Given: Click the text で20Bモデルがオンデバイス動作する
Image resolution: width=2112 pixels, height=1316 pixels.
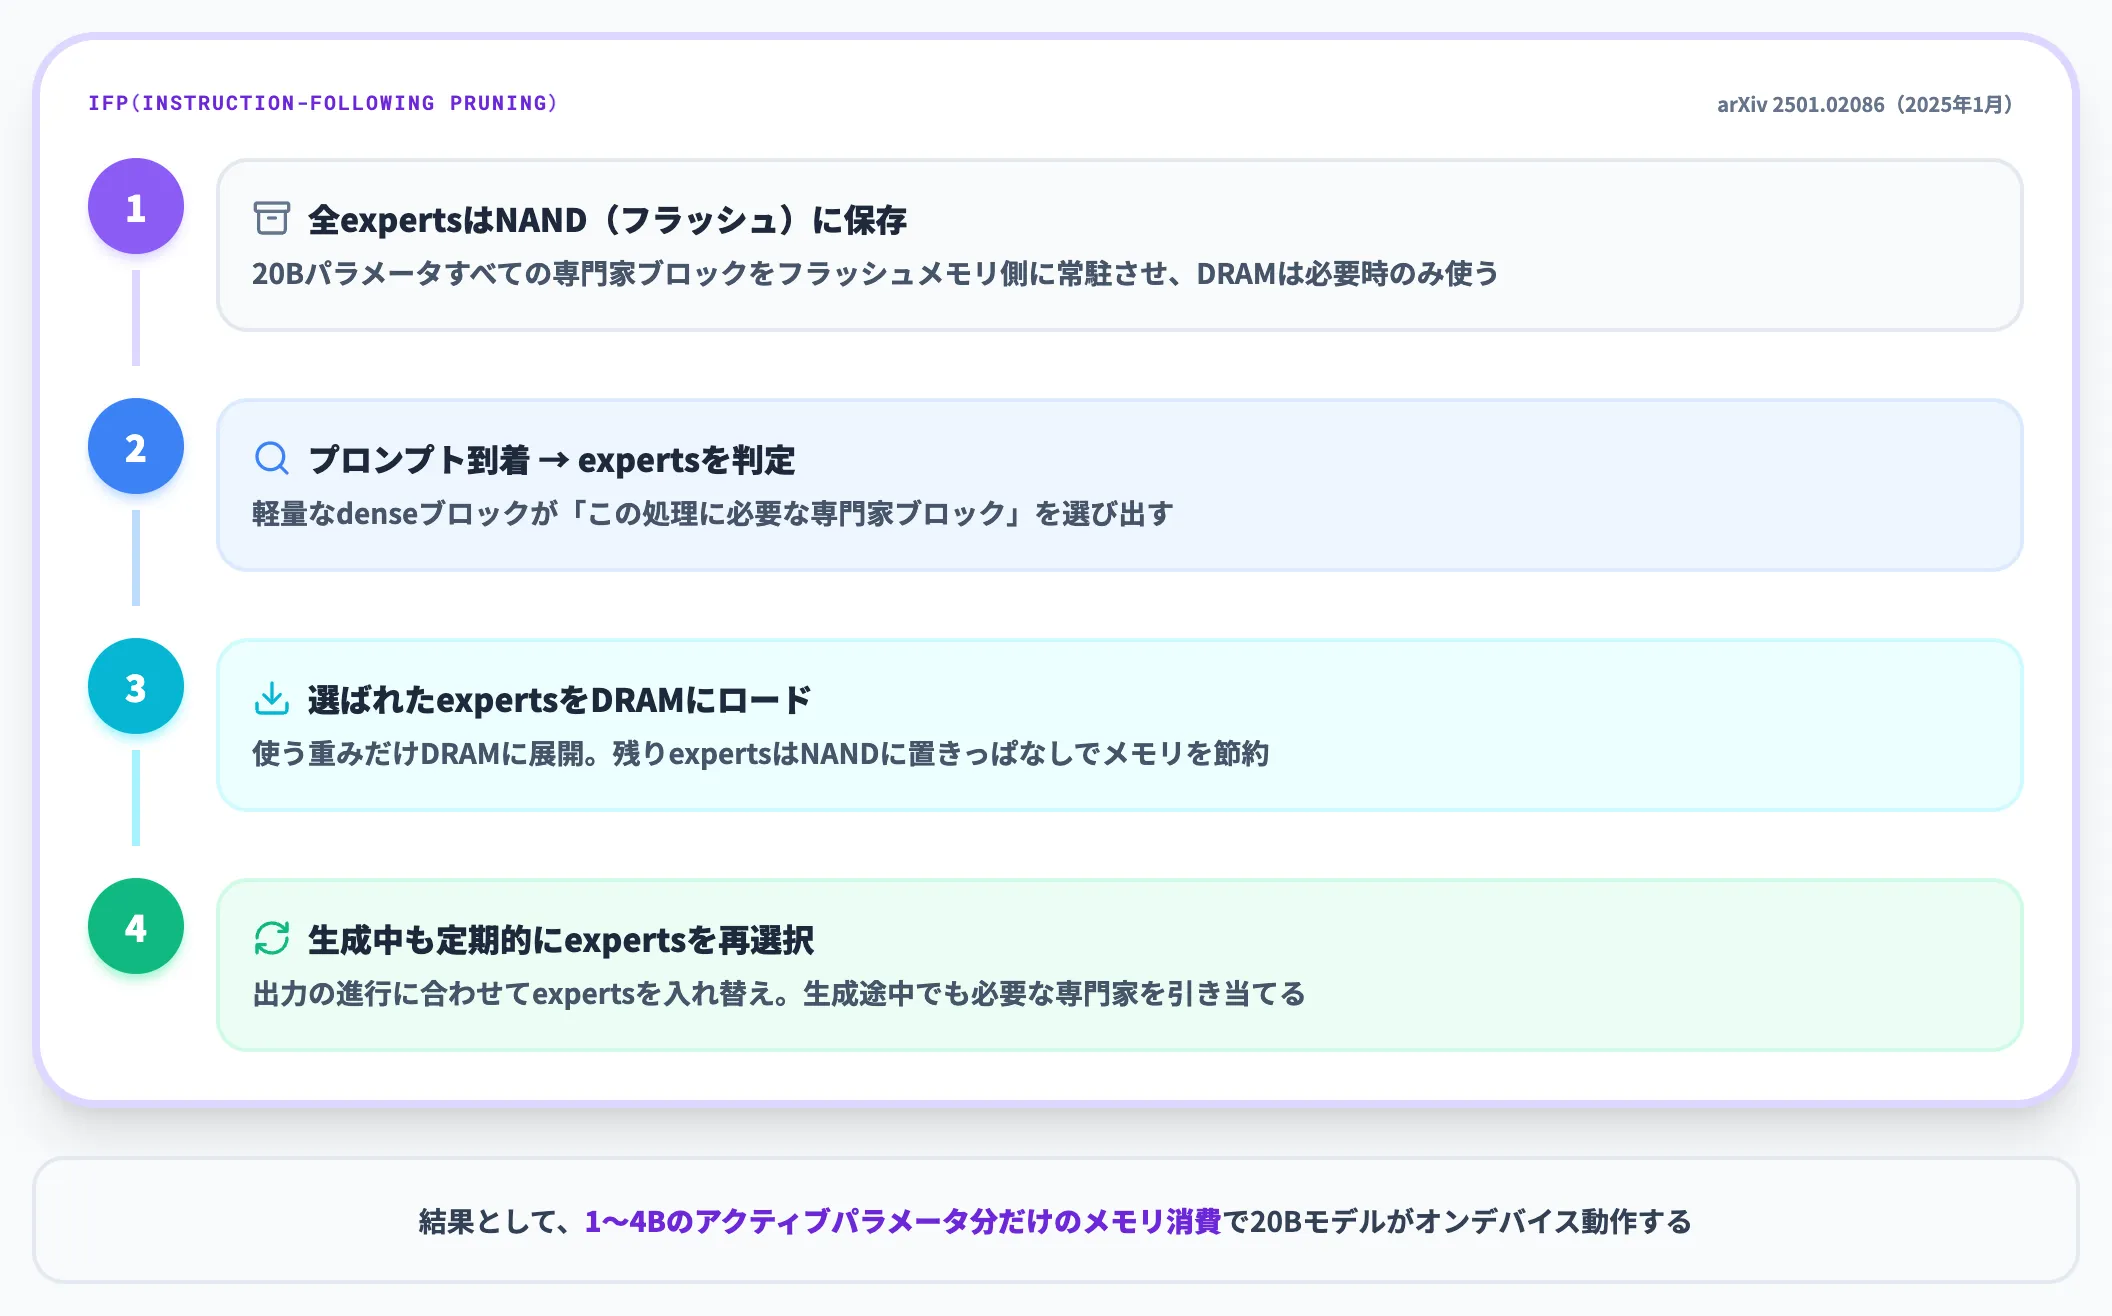Looking at the screenshot, I should tap(1457, 1221).
